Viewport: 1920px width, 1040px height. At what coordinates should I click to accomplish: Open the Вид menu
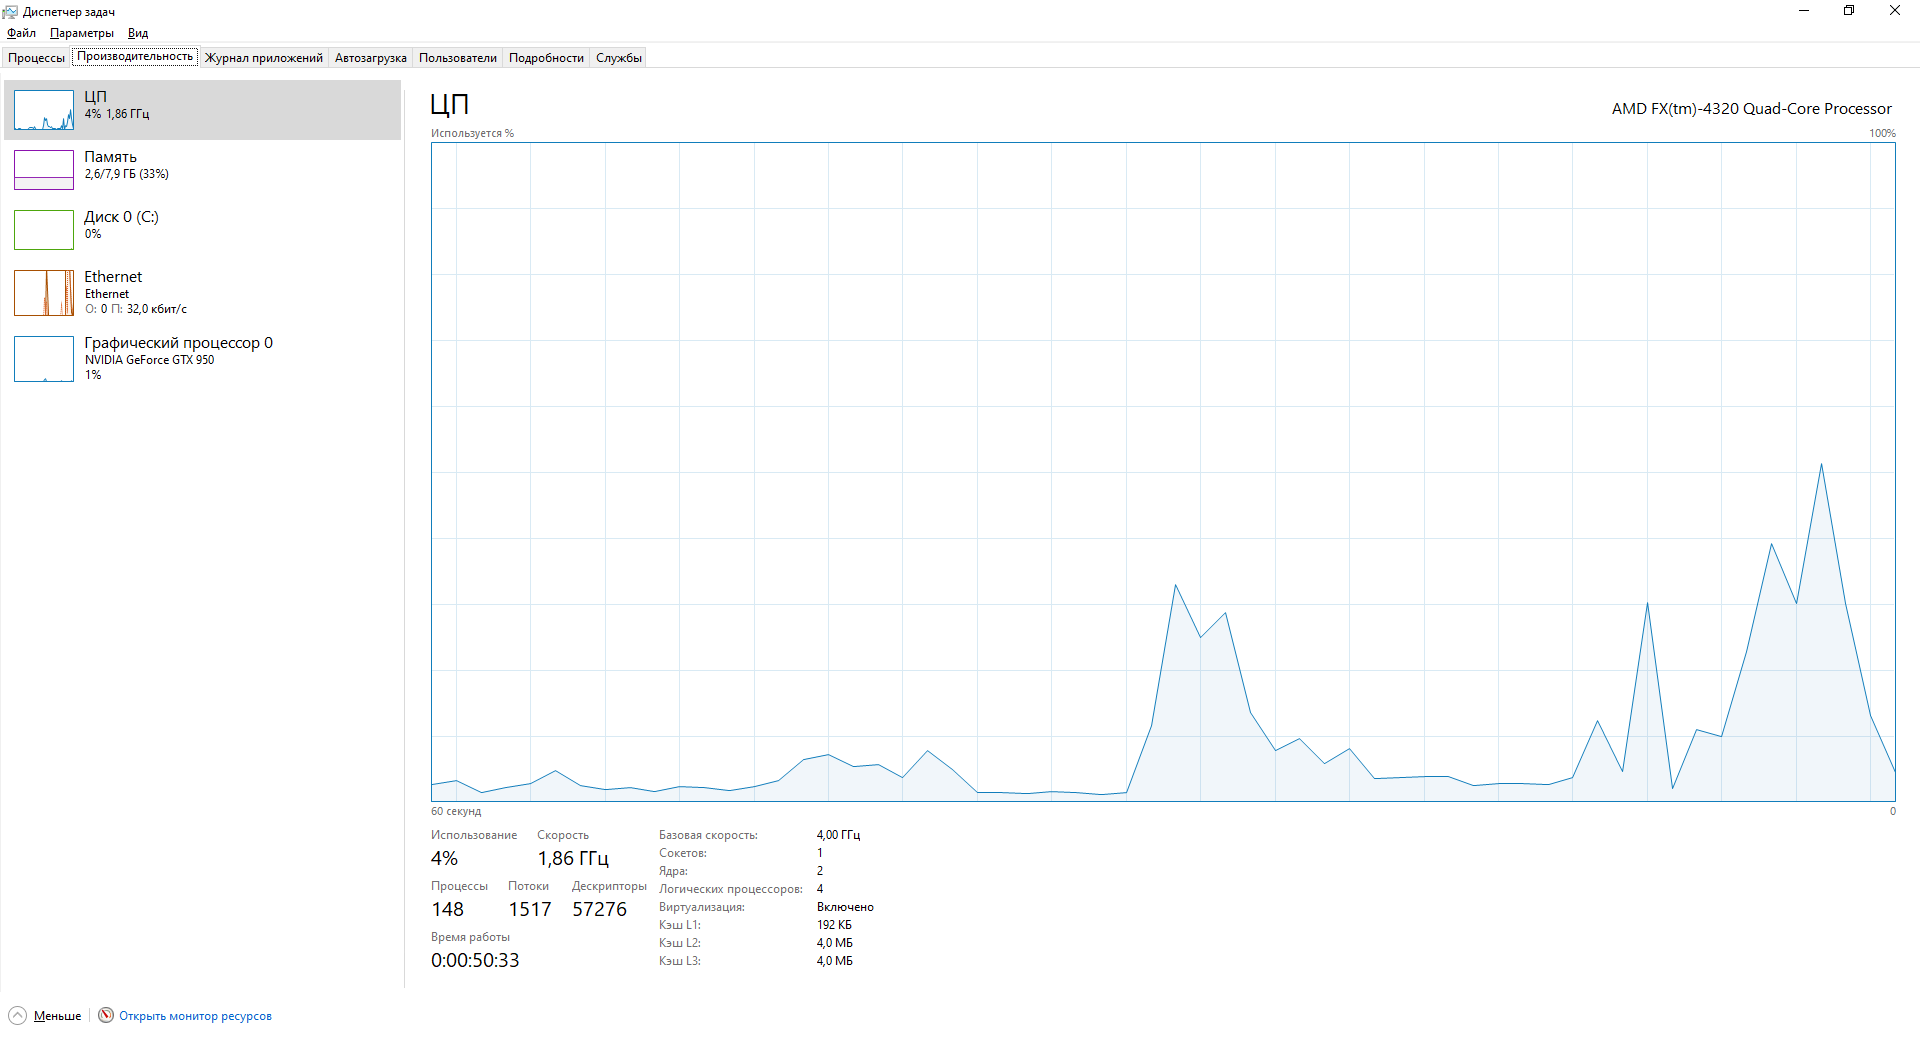(x=138, y=33)
